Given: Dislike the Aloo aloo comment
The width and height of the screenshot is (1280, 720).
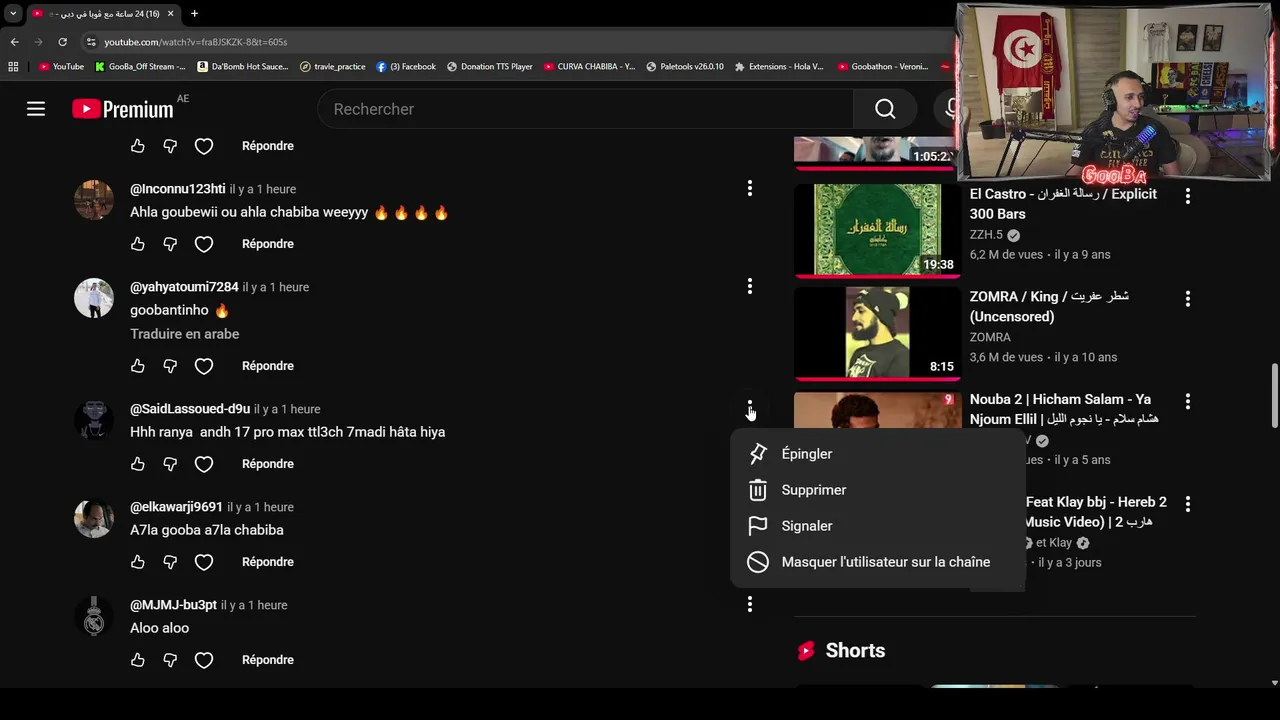Looking at the screenshot, I should 170,660.
